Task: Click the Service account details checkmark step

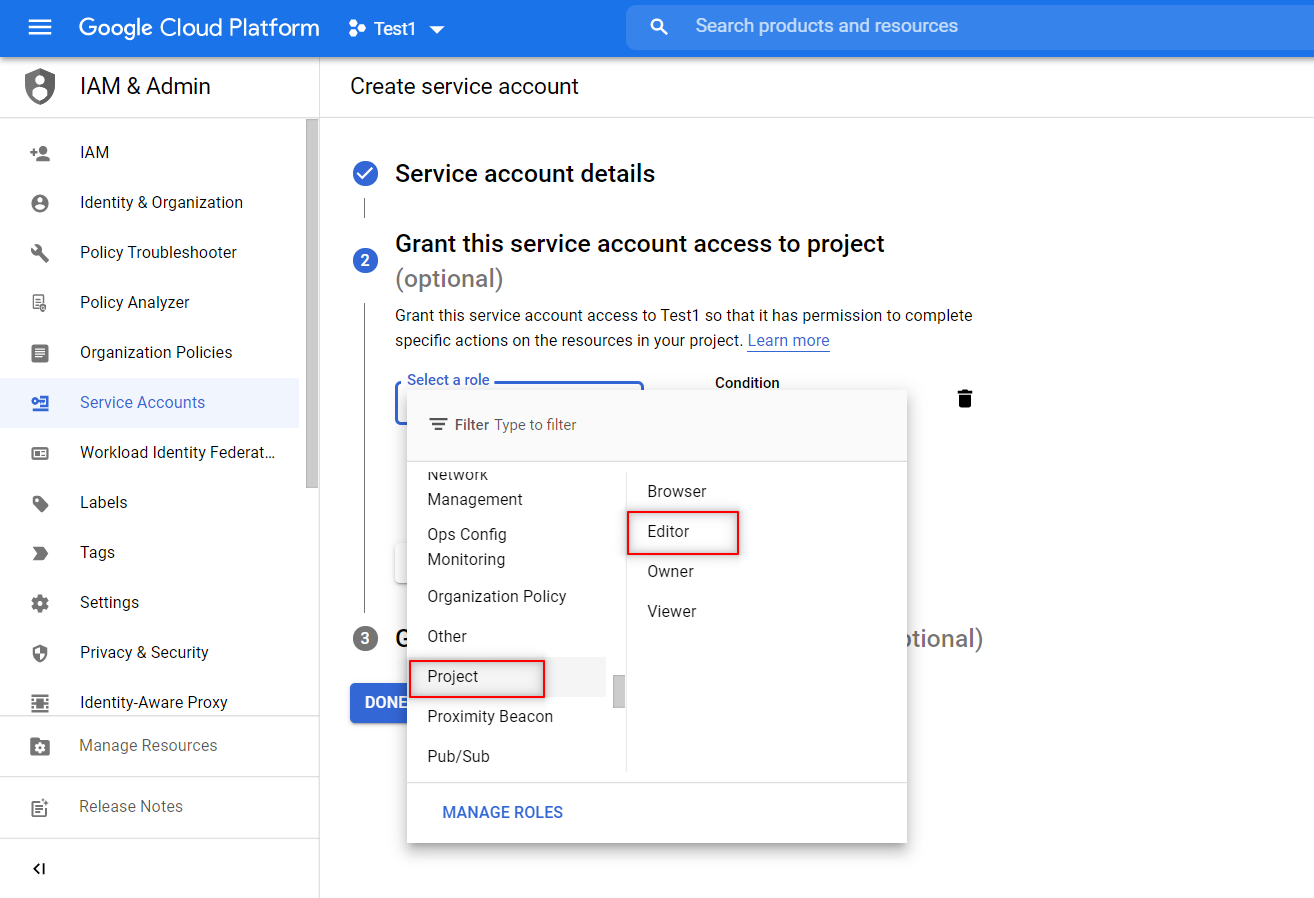Action: tap(366, 174)
